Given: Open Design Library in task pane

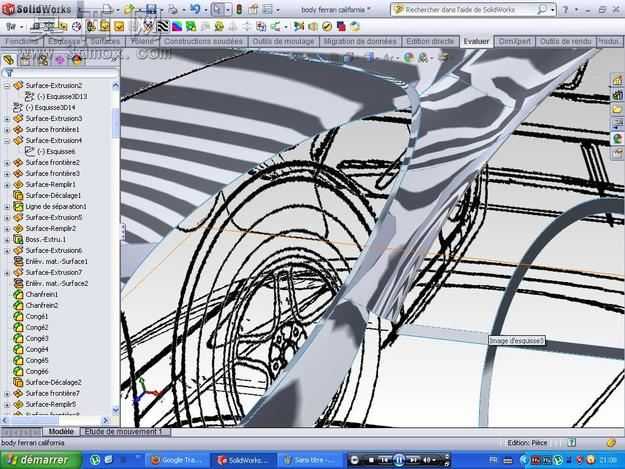Looking at the screenshot, I should [x=617, y=95].
